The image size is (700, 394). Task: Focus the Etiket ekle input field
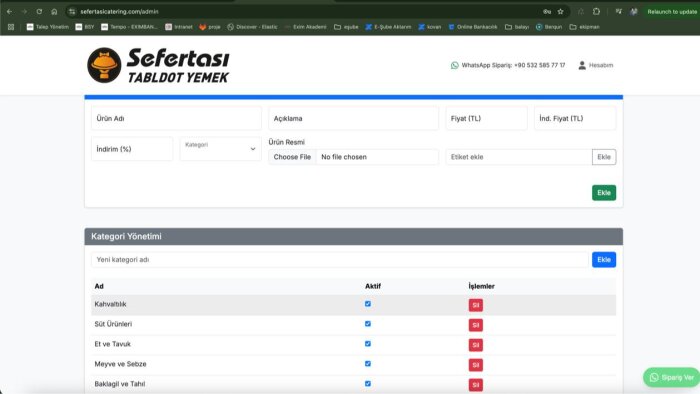tap(519, 157)
